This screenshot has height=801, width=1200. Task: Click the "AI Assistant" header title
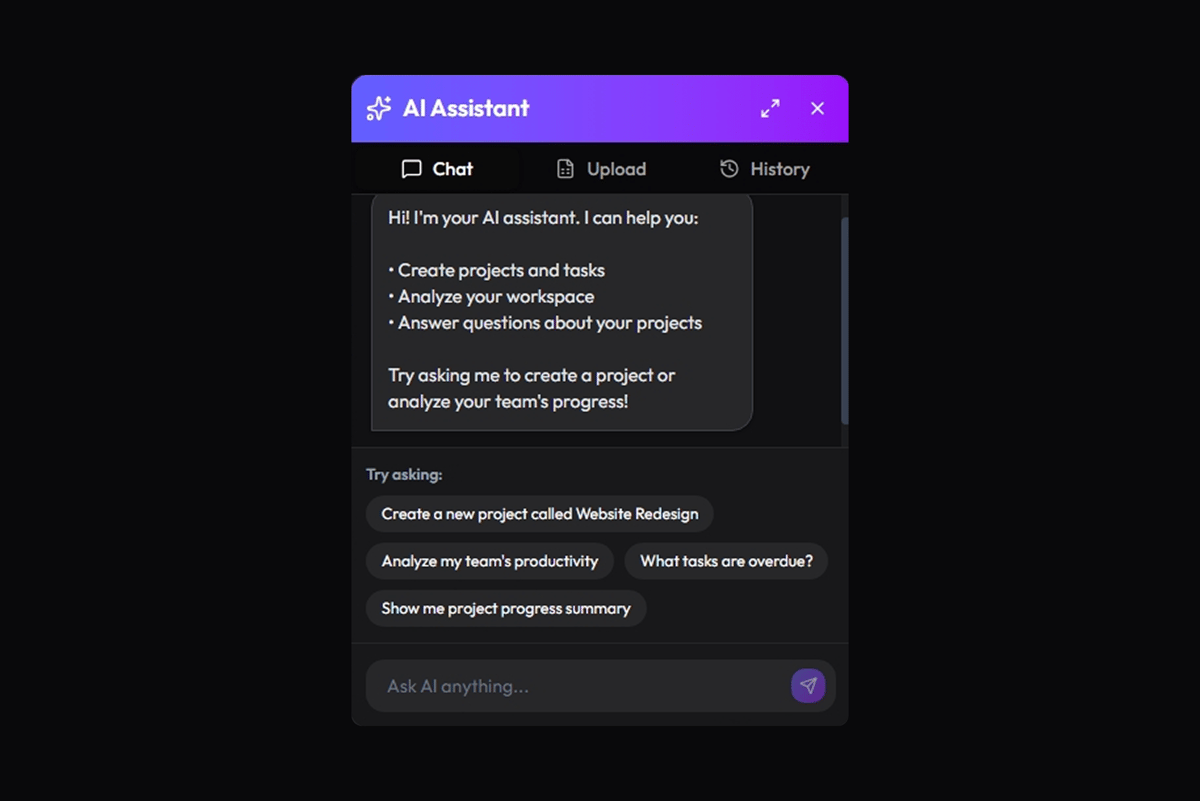466,109
